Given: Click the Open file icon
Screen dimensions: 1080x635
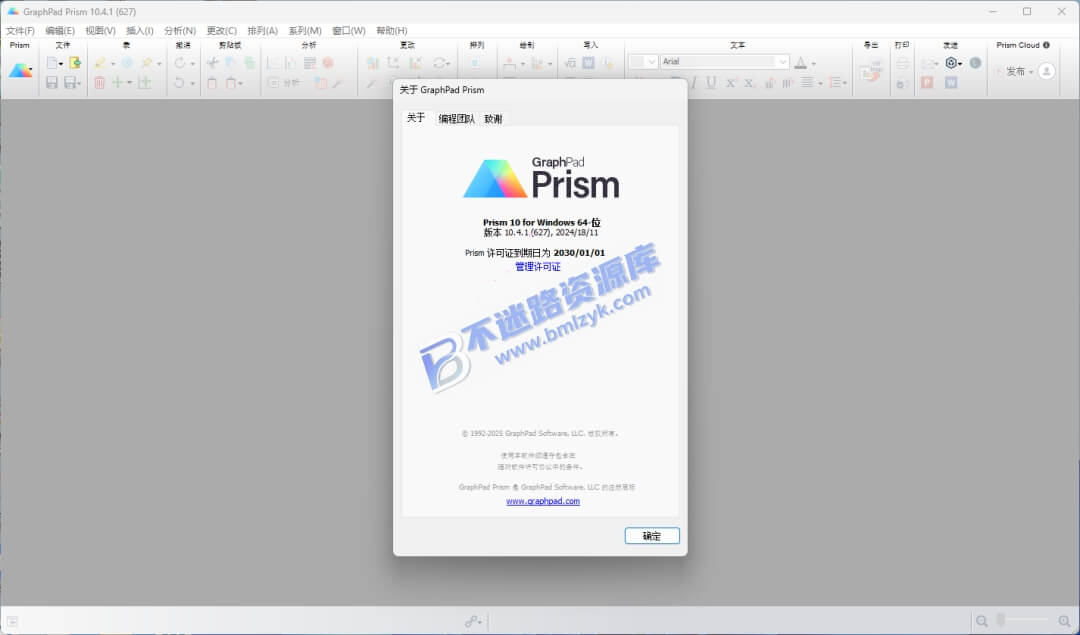Looking at the screenshot, I should pos(75,63).
